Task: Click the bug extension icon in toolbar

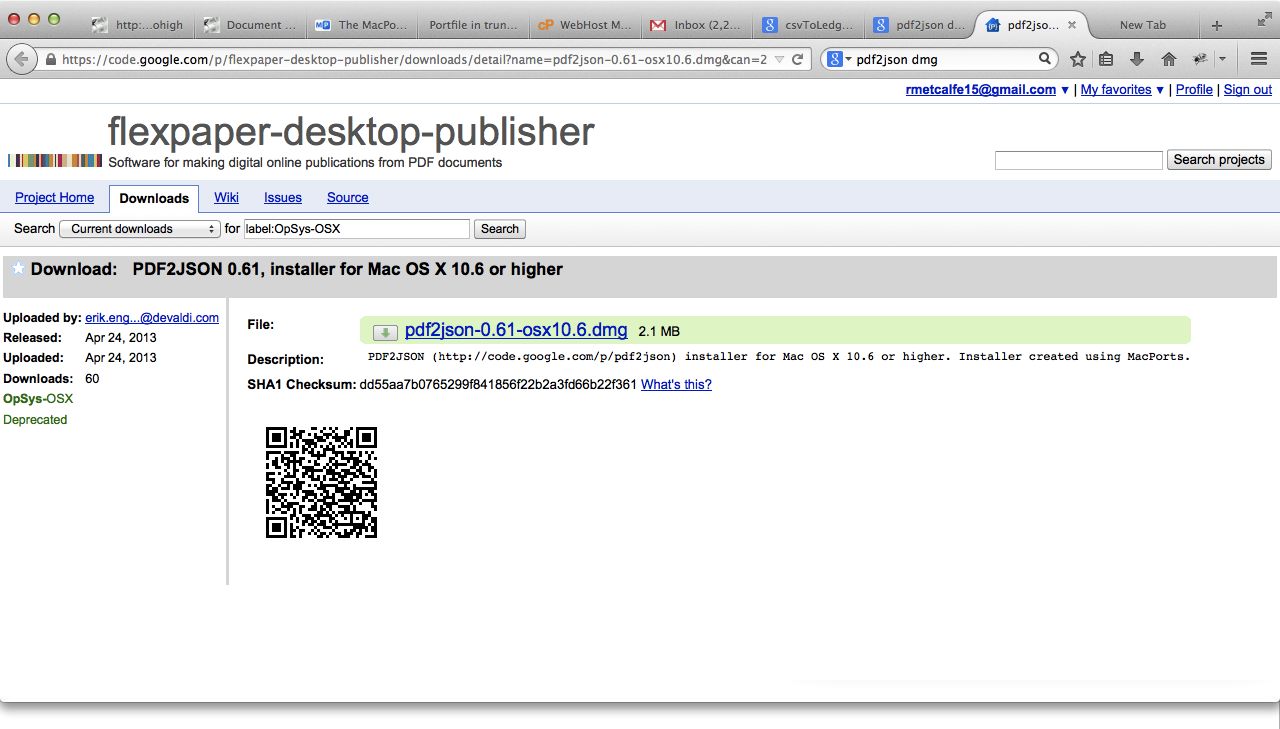Action: click(x=1200, y=59)
